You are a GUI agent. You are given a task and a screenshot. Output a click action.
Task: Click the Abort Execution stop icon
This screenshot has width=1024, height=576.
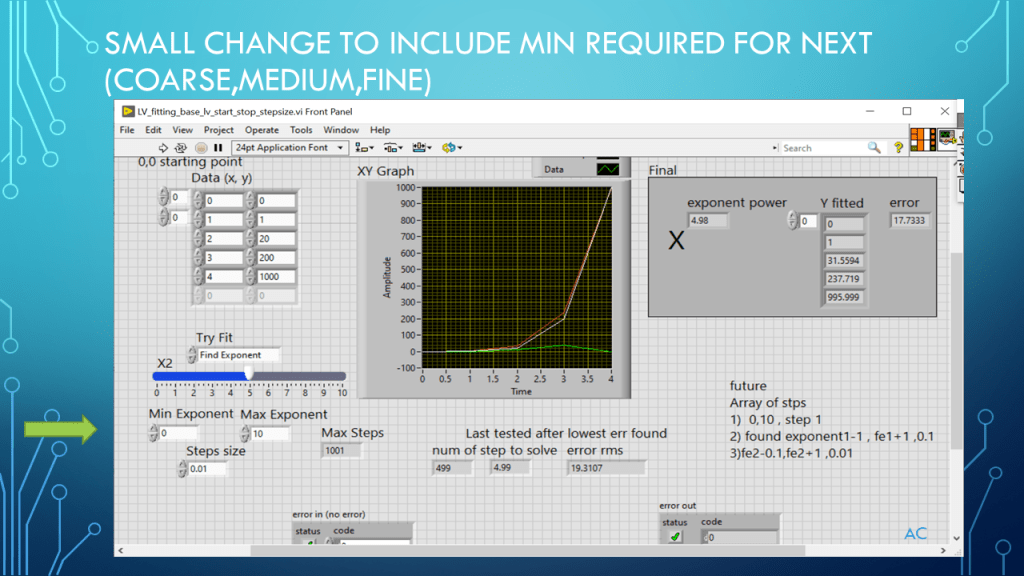pos(199,148)
